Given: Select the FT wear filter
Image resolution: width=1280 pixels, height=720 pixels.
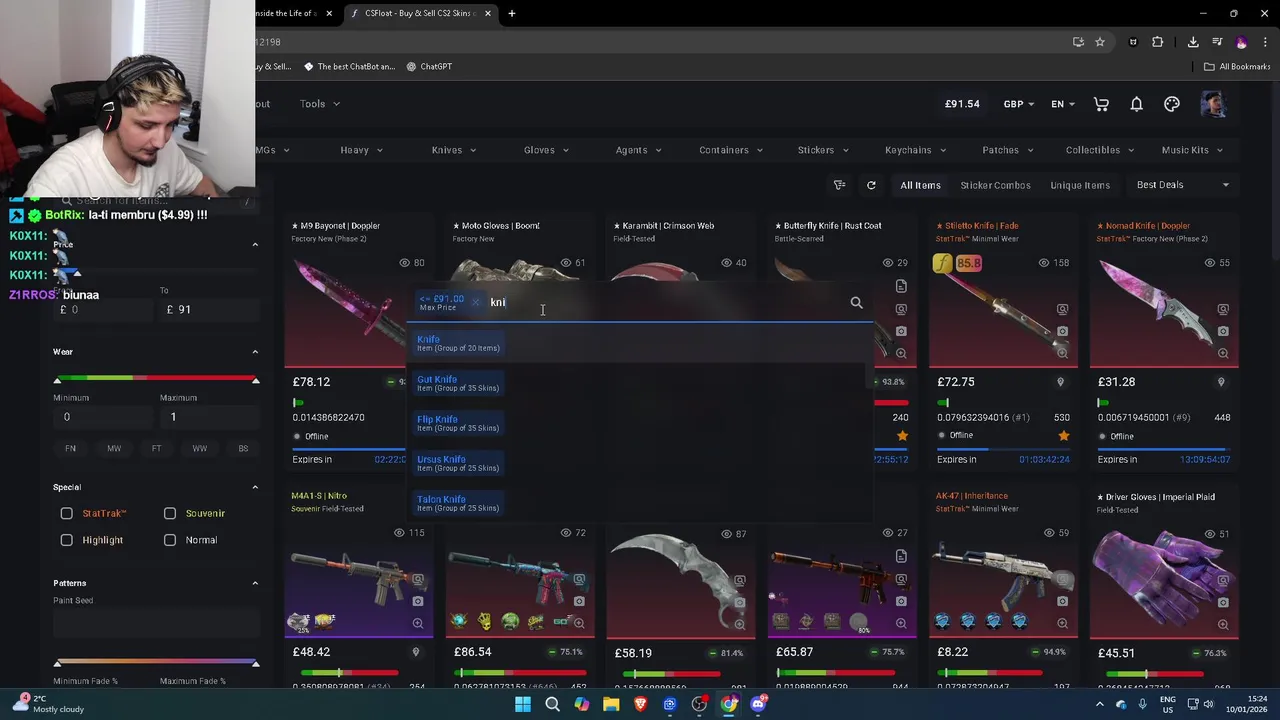Looking at the screenshot, I should pos(156,448).
